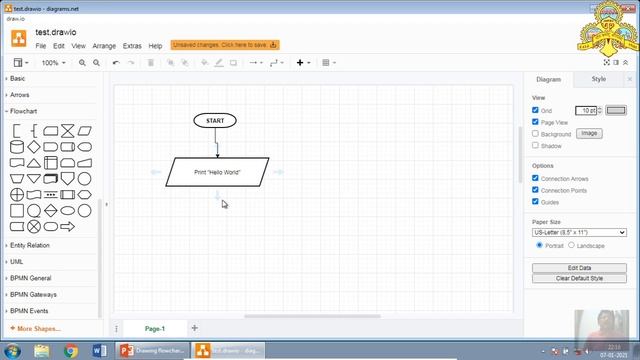640x360 pixels.
Task: Collapse the toolbar with double chevron
Action: (625, 62)
